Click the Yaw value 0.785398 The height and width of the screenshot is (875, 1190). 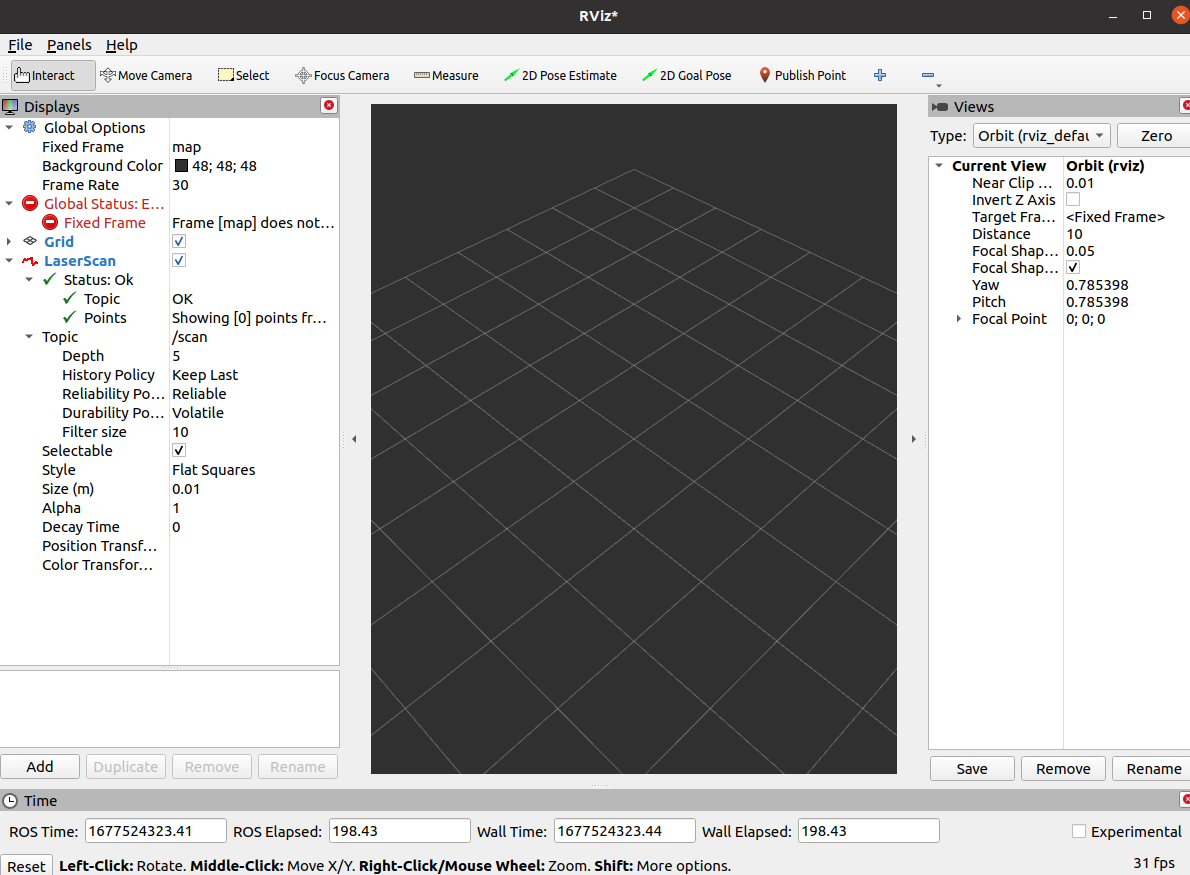(x=1097, y=285)
